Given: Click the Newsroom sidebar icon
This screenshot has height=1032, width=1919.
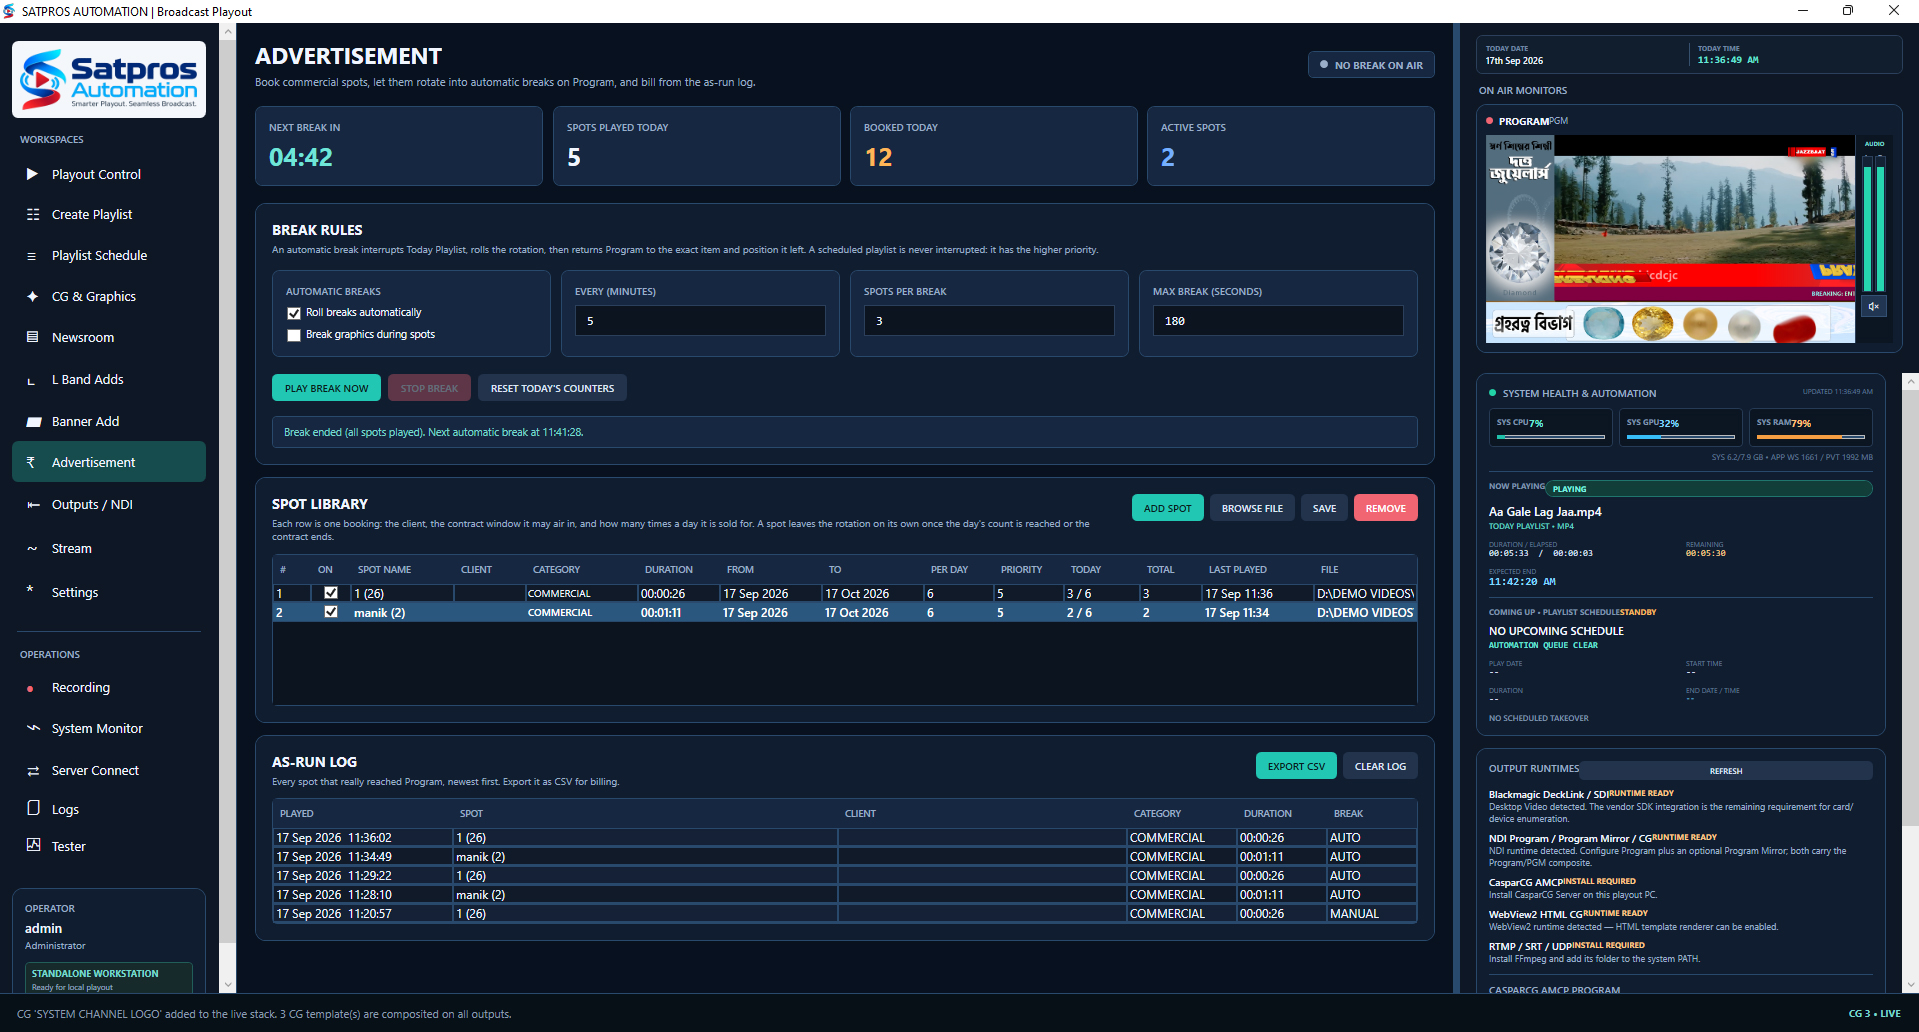Looking at the screenshot, I should click(x=32, y=337).
